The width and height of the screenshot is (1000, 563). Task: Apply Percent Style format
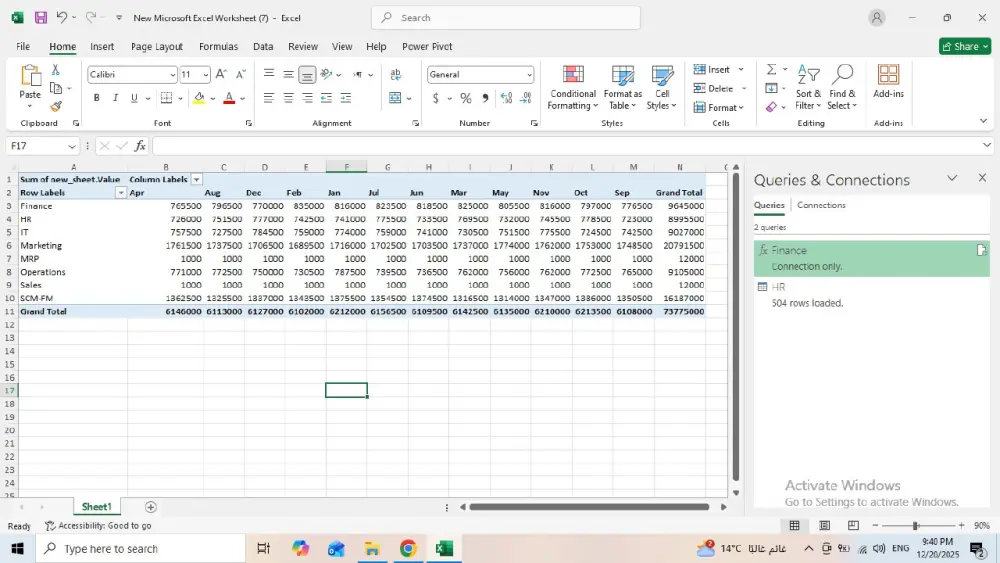pos(466,98)
